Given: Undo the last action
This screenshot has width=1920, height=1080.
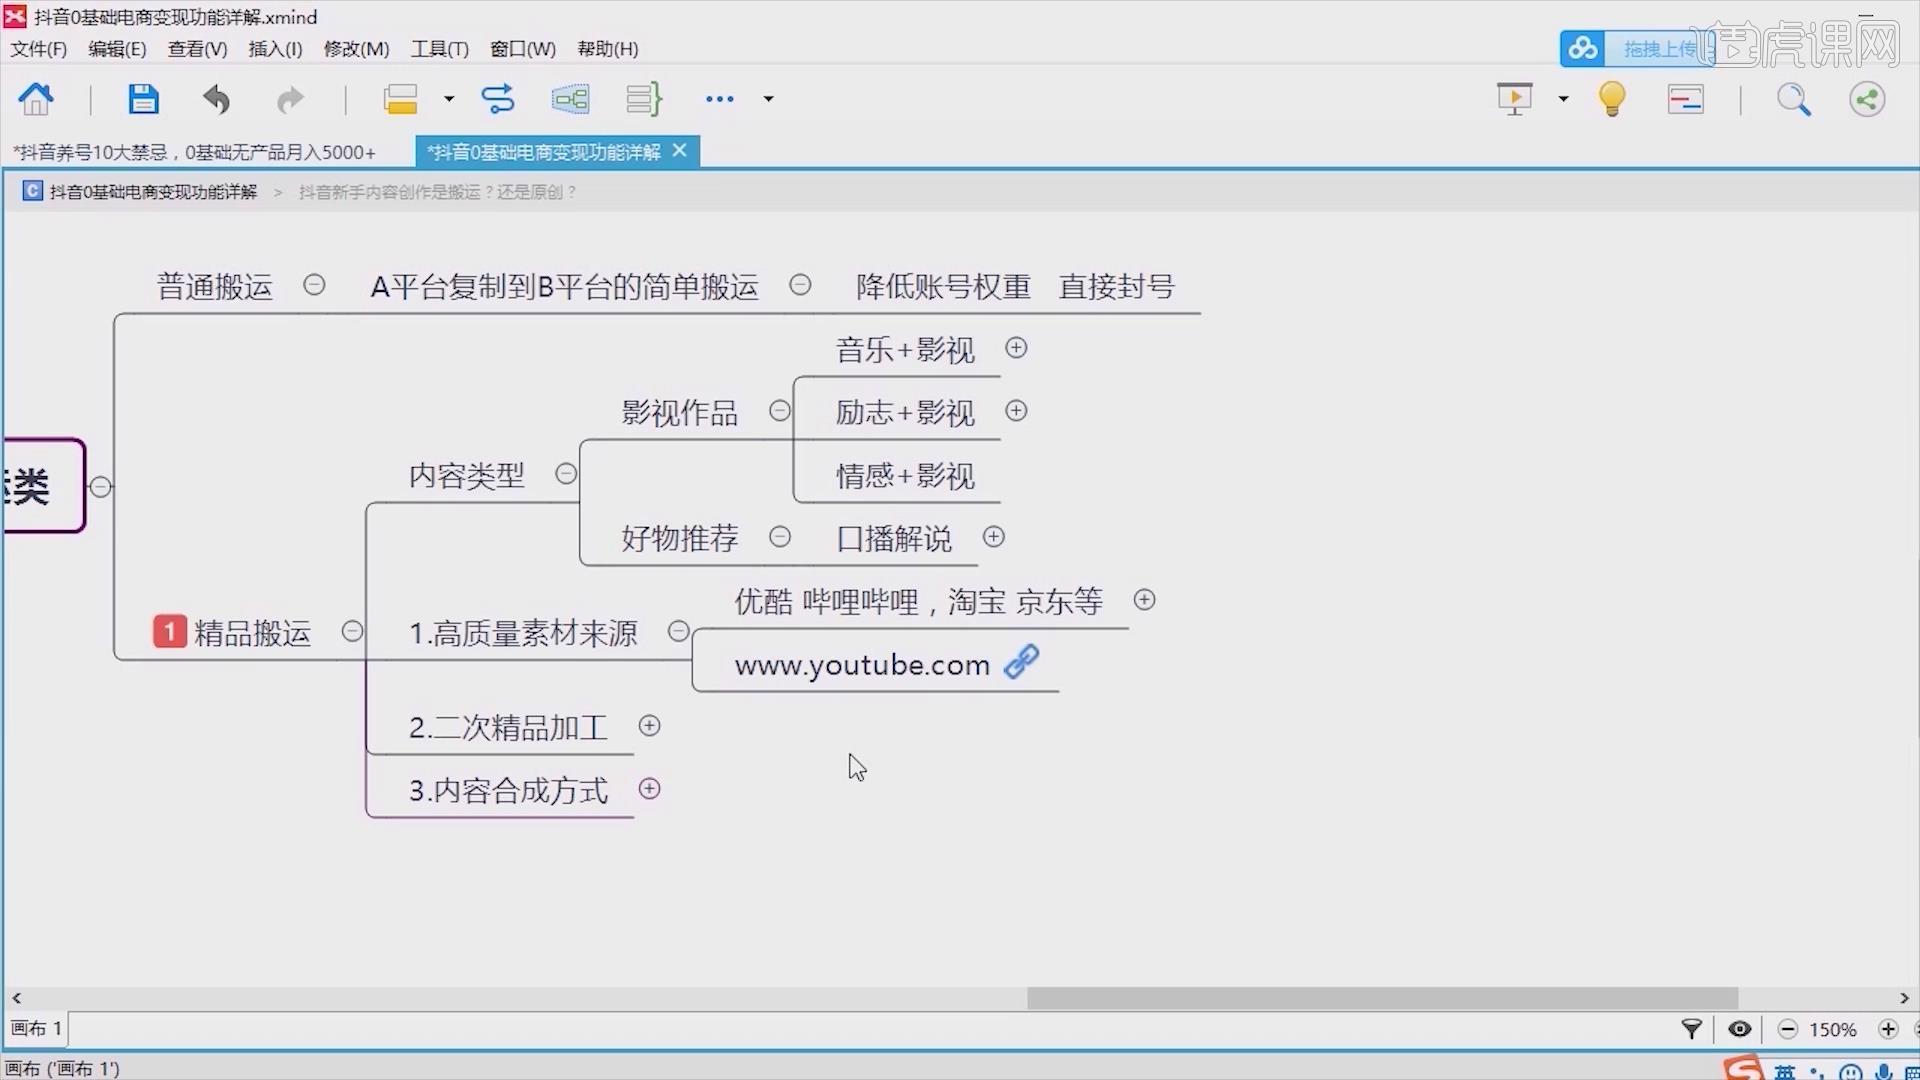Looking at the screenshot, I should 216,99.
